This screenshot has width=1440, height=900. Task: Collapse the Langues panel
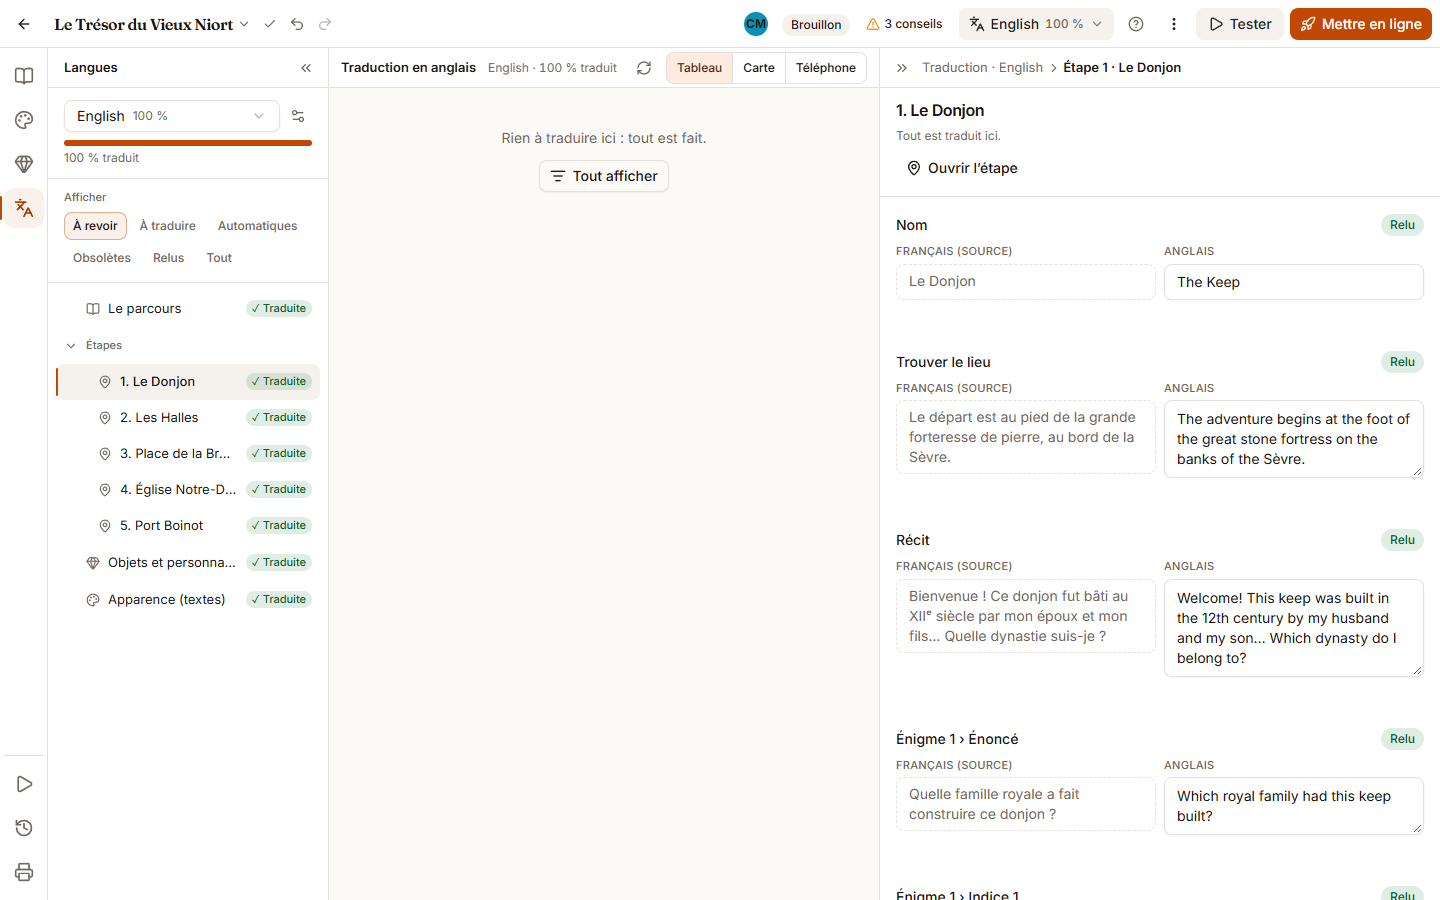(x=306, y=68)
